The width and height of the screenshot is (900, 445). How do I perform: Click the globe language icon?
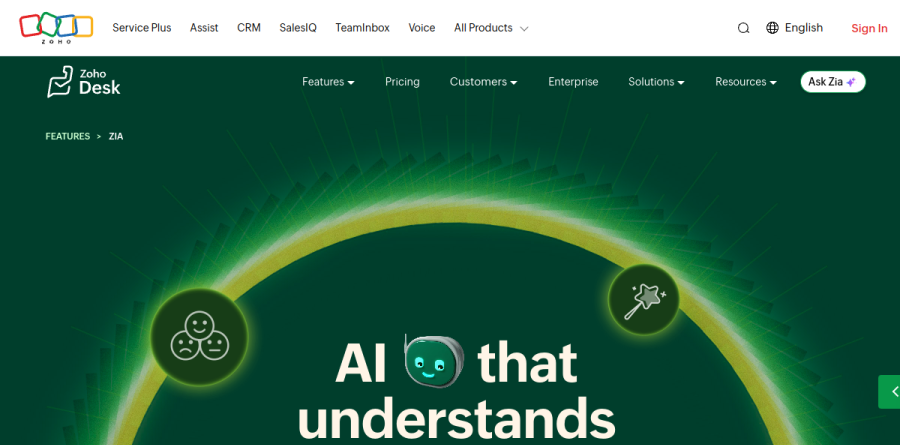coord(772,28)
